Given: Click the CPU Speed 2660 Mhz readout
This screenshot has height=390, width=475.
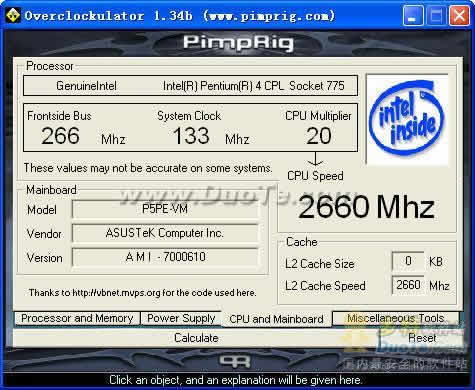Looking at the screenshot, I should click(x=366, y=207).
